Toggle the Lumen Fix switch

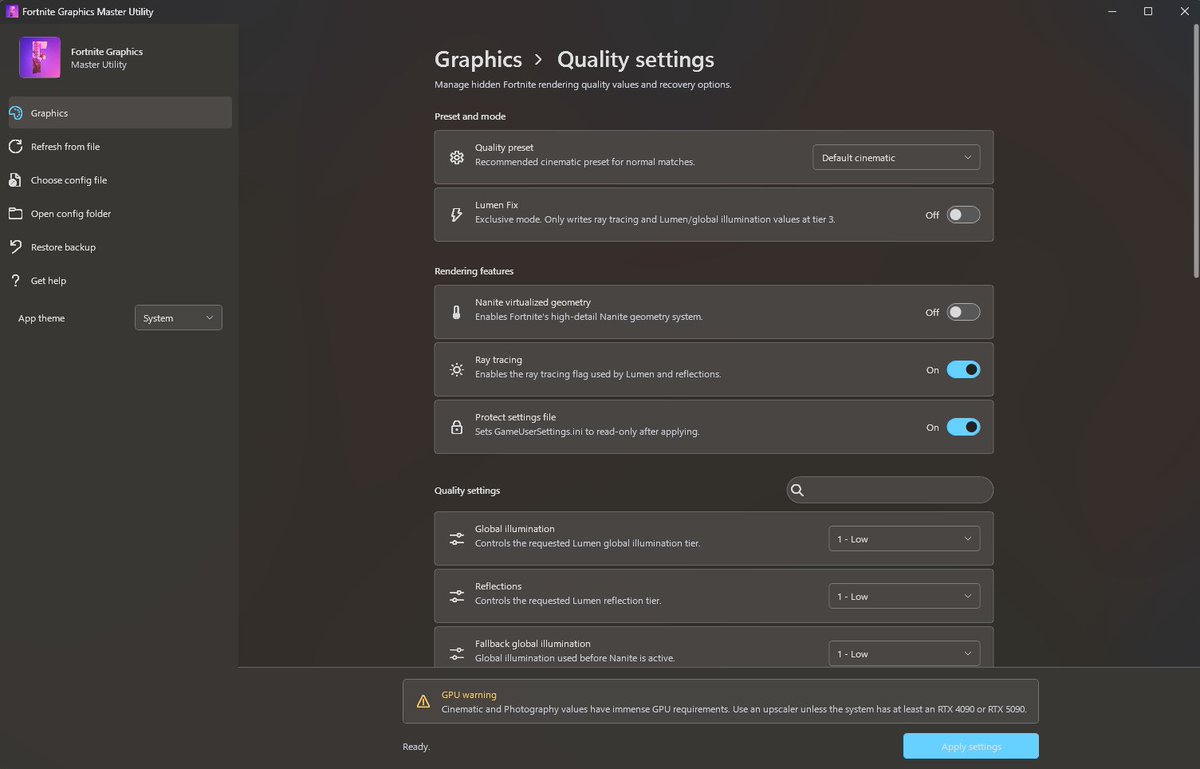pyautogui.click(x=963, y=215)
